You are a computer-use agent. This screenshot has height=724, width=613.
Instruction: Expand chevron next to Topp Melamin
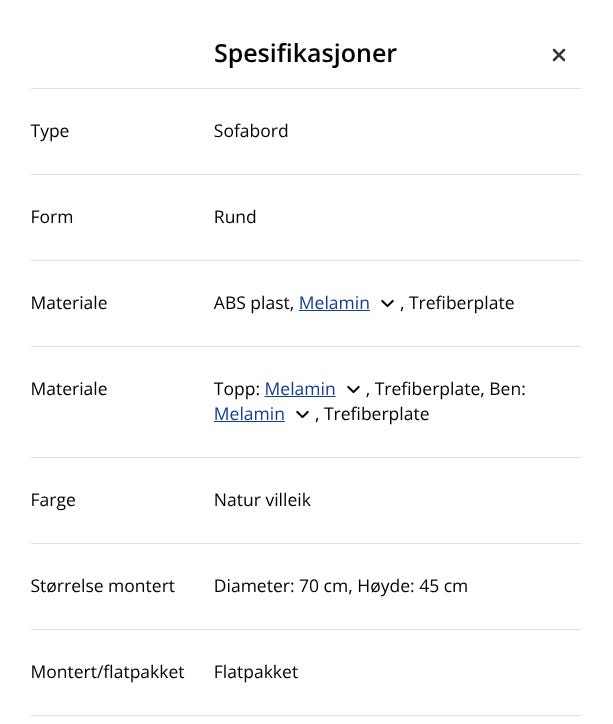tap(353, 390)
